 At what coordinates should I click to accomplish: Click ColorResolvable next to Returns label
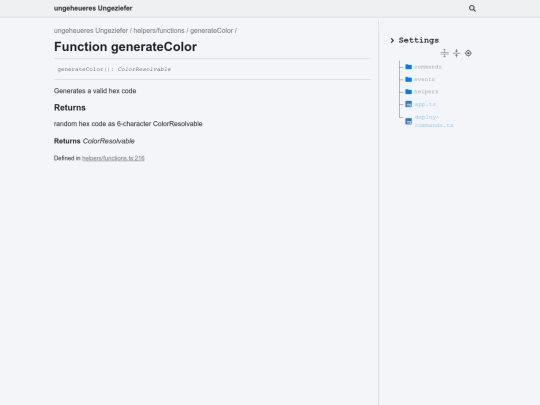(108, 141)
